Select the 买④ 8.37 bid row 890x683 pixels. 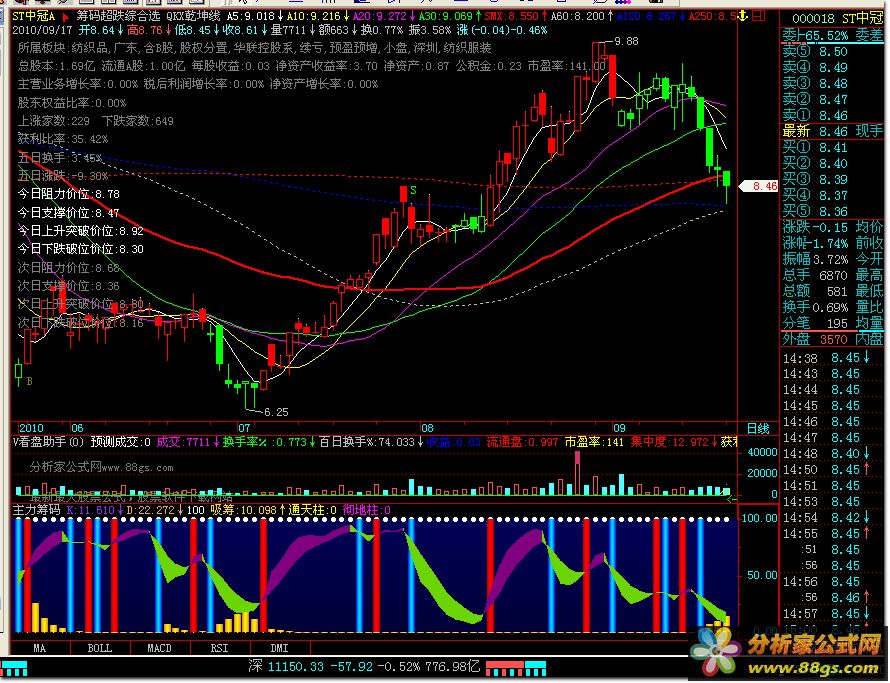[833, 195]
